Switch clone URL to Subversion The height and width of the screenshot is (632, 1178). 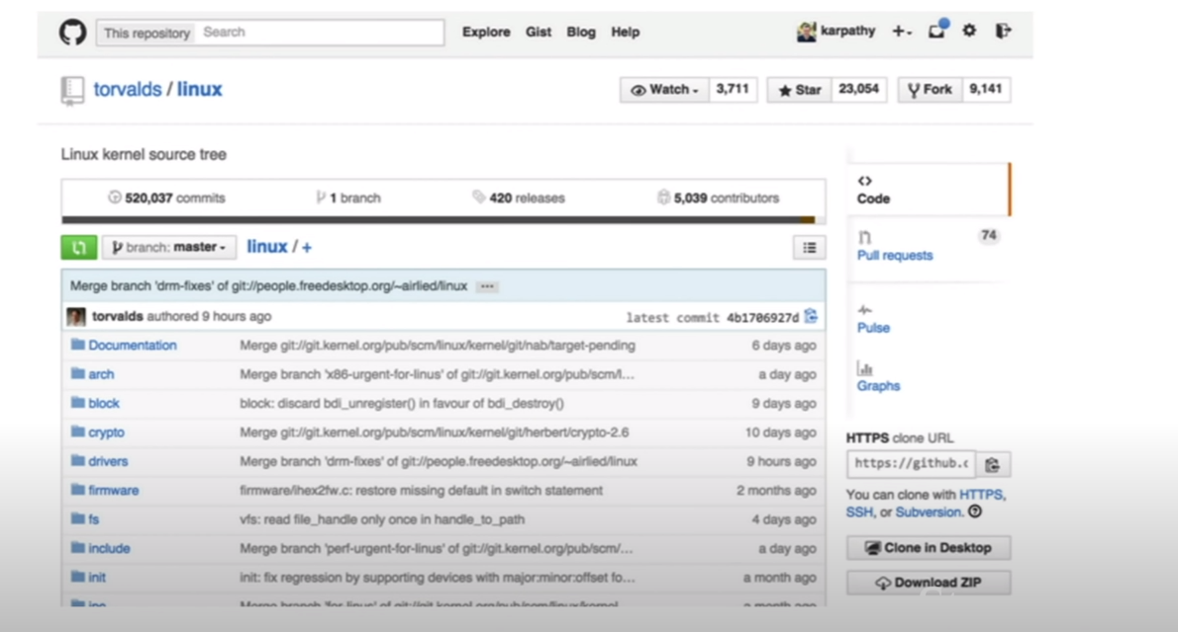point(929,513)
